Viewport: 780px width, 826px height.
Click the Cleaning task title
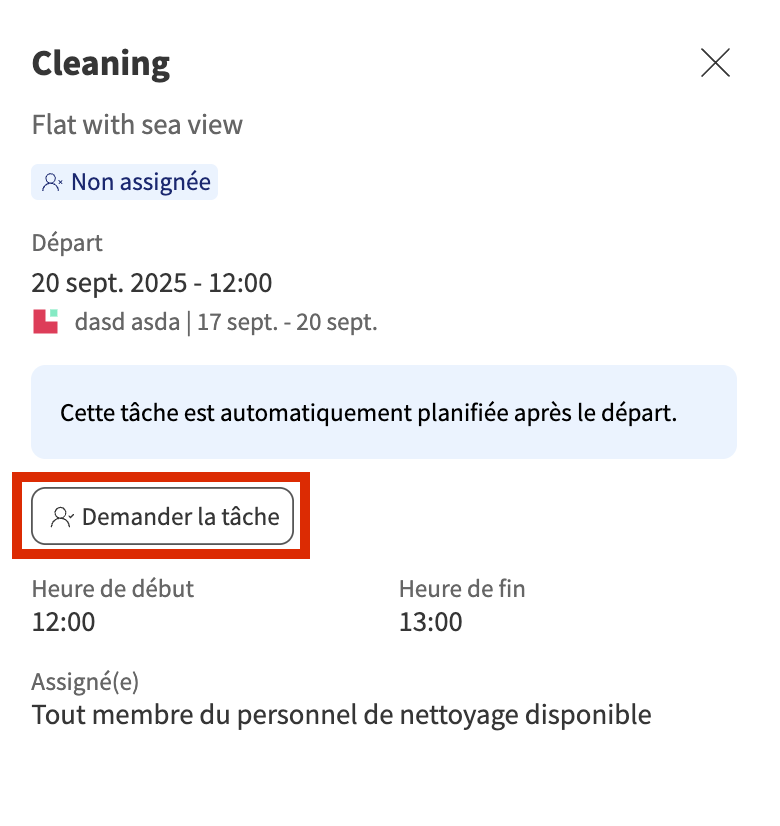pos(101,64)
